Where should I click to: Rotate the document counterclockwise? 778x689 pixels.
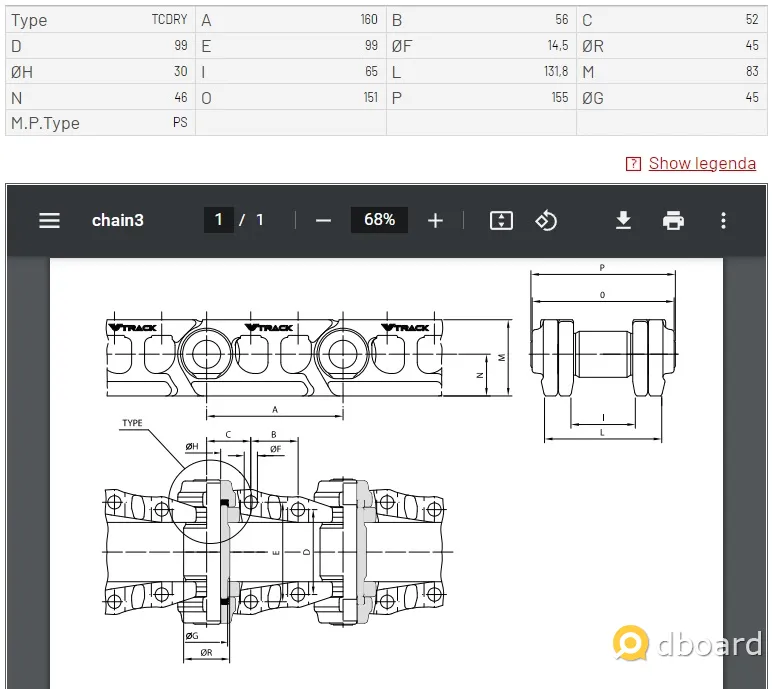coord(546,220)
